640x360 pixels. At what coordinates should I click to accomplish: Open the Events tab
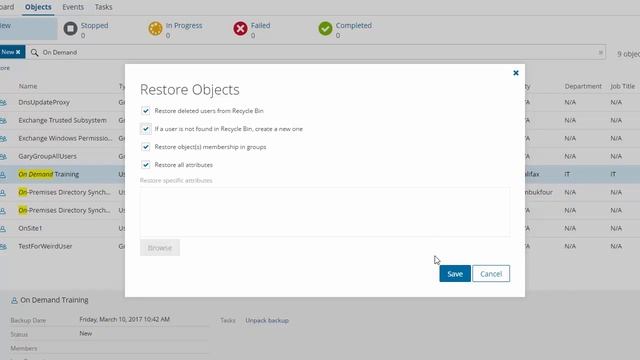tap(73, 7)
